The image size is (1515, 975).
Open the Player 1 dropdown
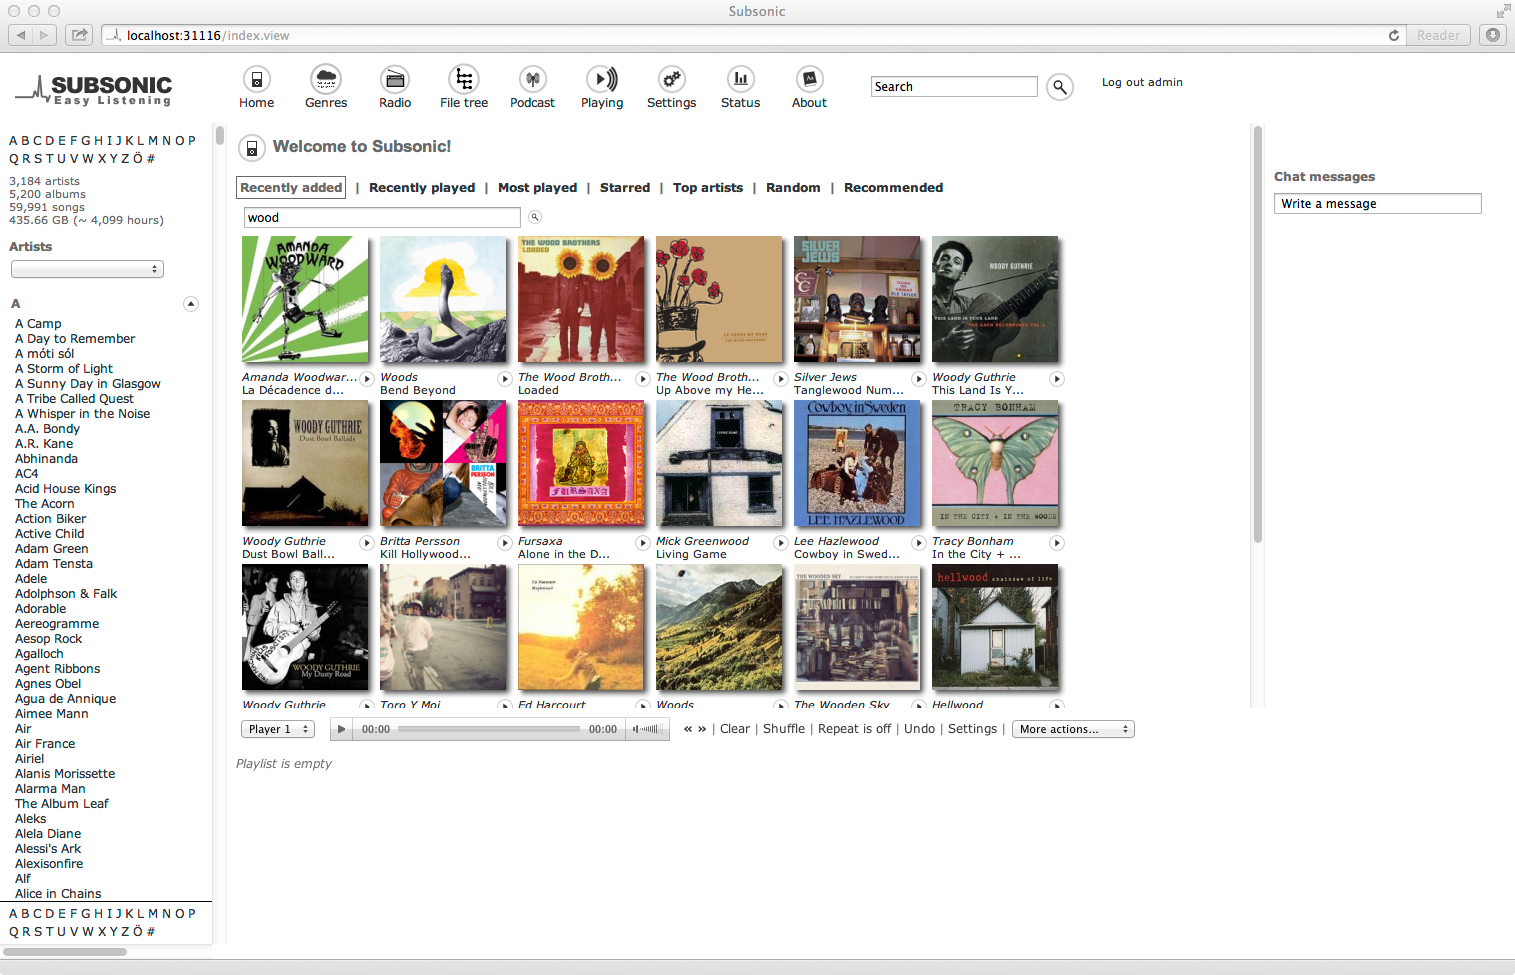coord(278,729)
